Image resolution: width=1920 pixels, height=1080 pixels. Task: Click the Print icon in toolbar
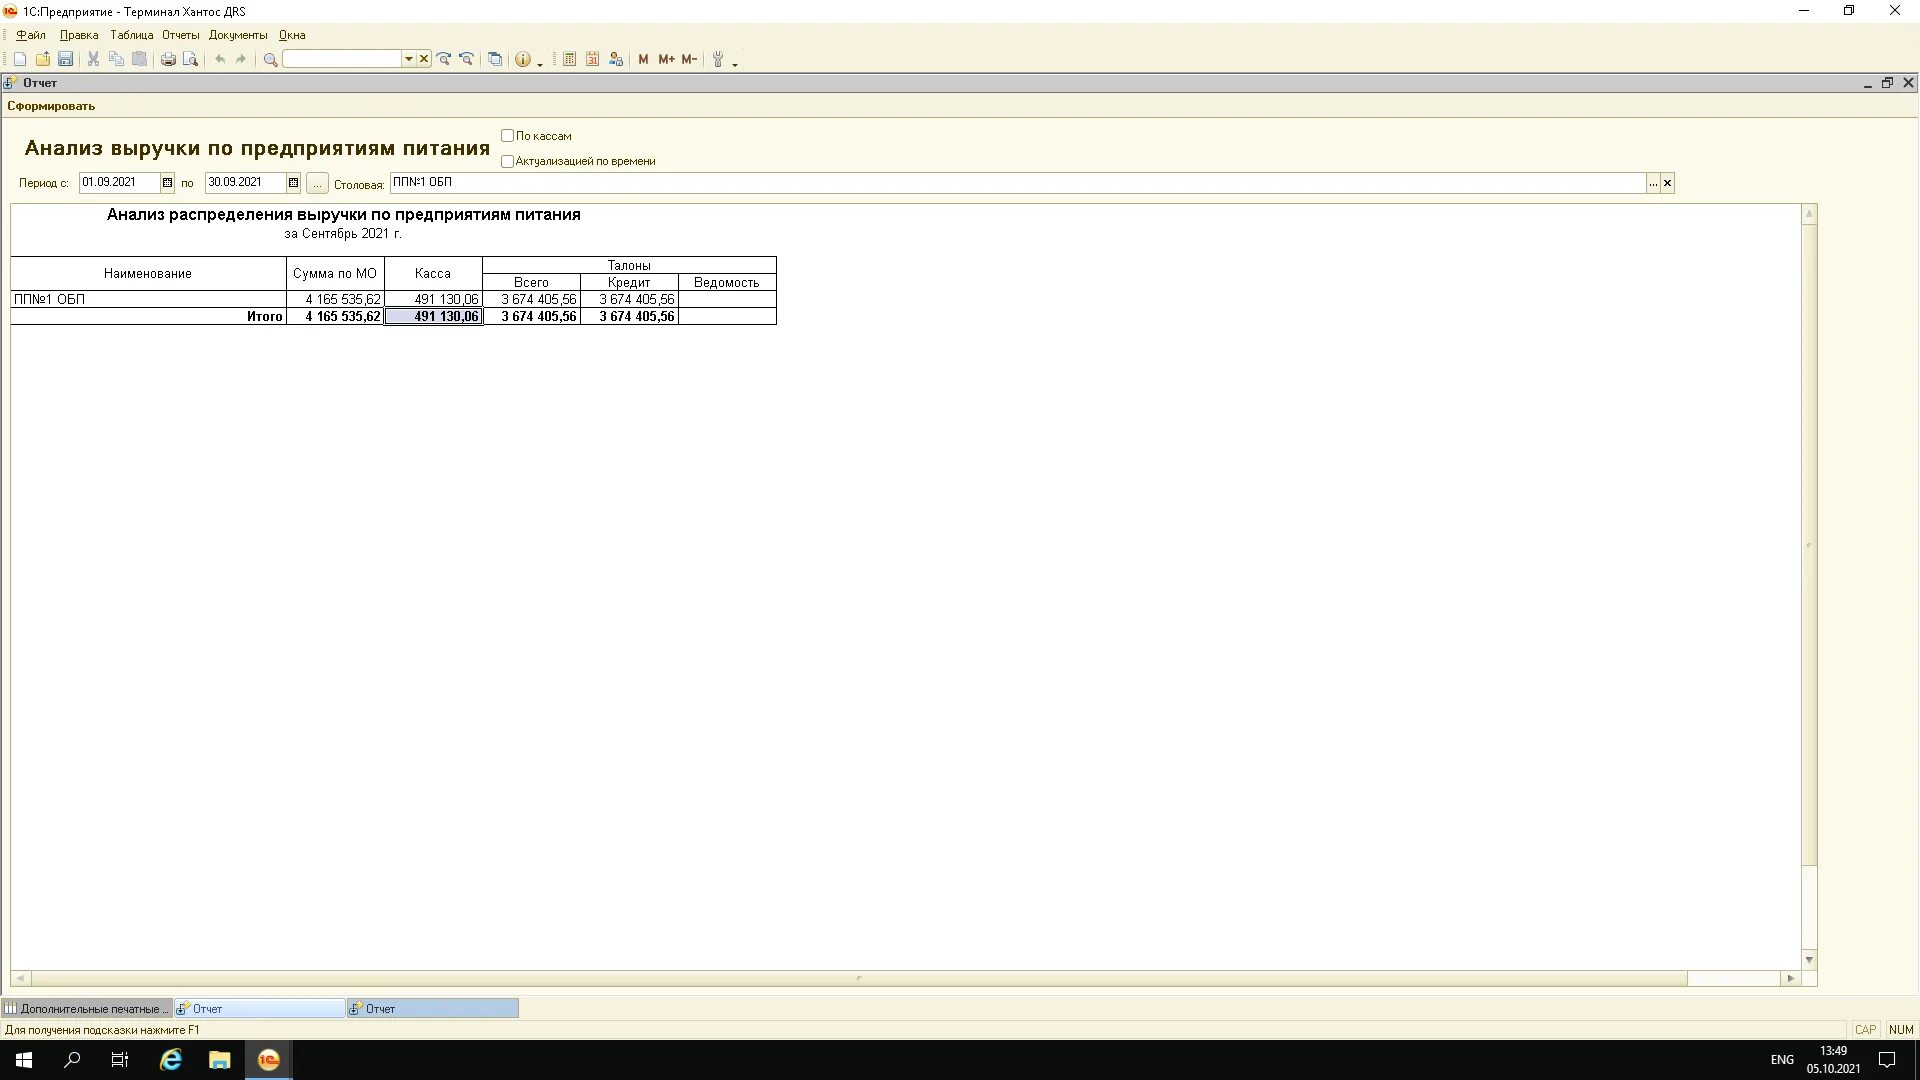coord(168,60)
